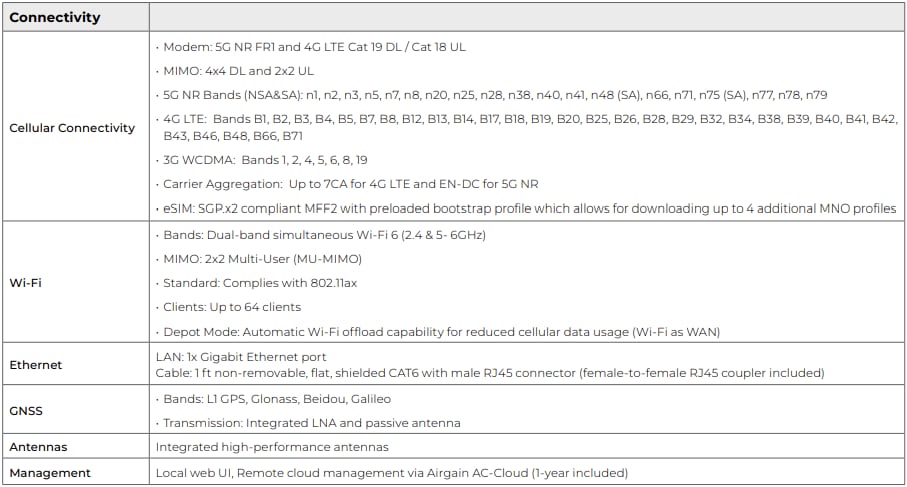907x487 pixels.
Task: Select the Ethernet row label
Action: point(36,365)
